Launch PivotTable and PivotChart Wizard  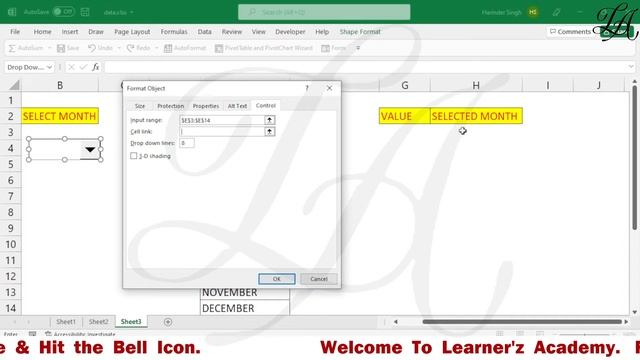(x=264, y=48)
